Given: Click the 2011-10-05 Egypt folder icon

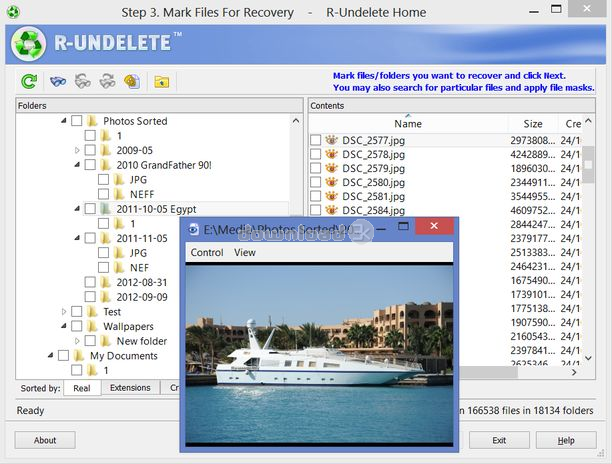Looking at the screenshot, I should 105,209.
